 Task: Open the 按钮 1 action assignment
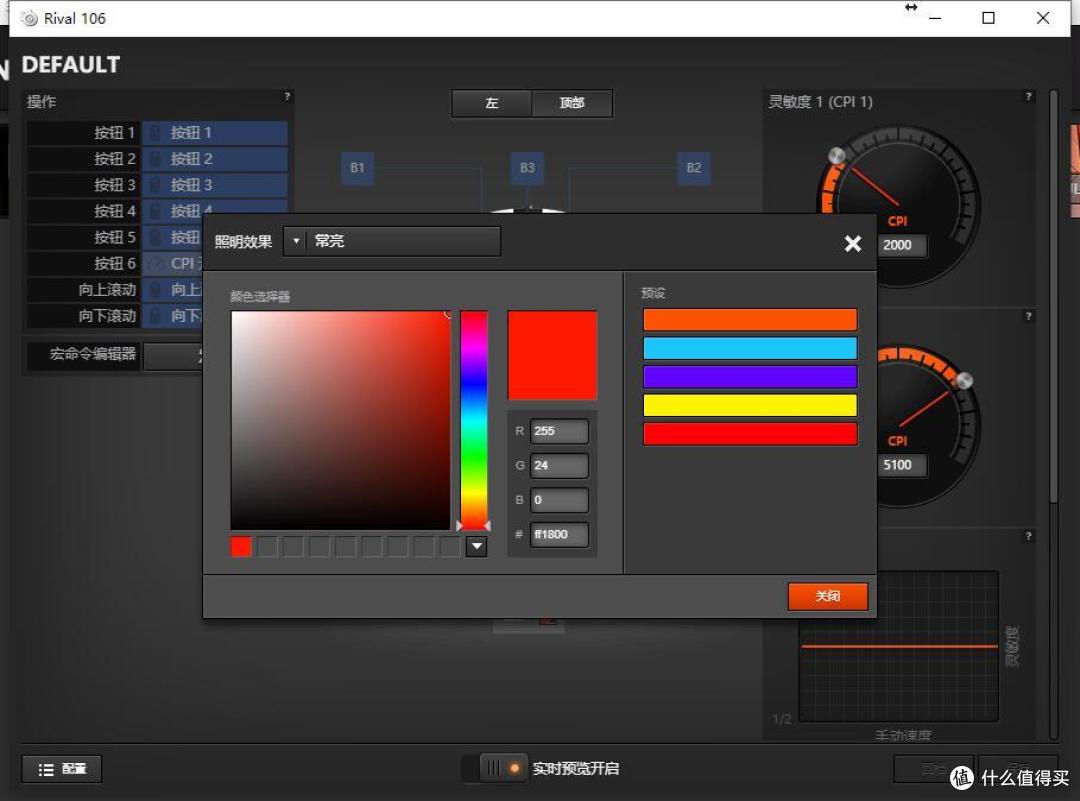point(215,133)
